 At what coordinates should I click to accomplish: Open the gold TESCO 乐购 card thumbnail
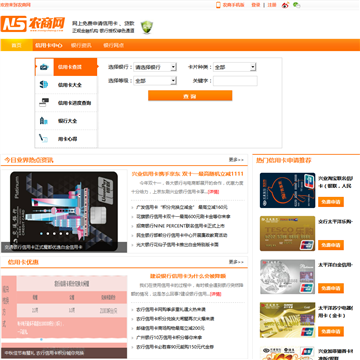[x=287, y=234]
